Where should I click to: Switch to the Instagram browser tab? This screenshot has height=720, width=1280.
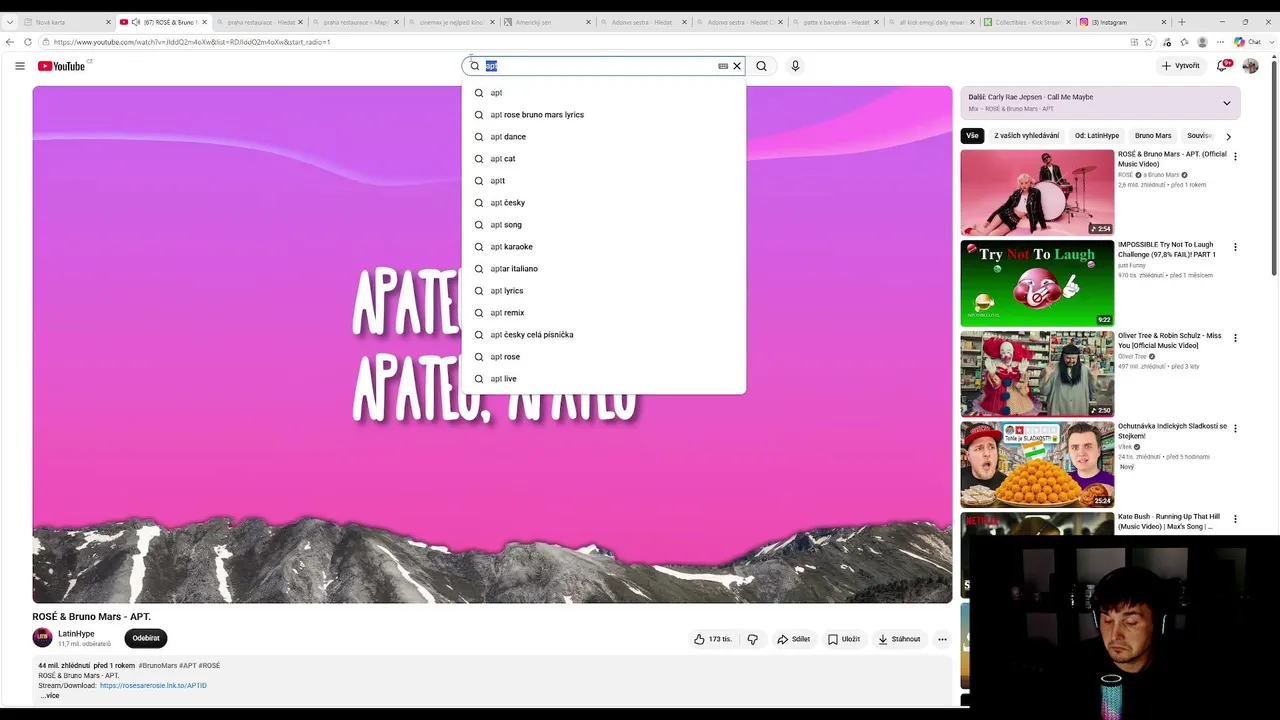point(1124,22)
